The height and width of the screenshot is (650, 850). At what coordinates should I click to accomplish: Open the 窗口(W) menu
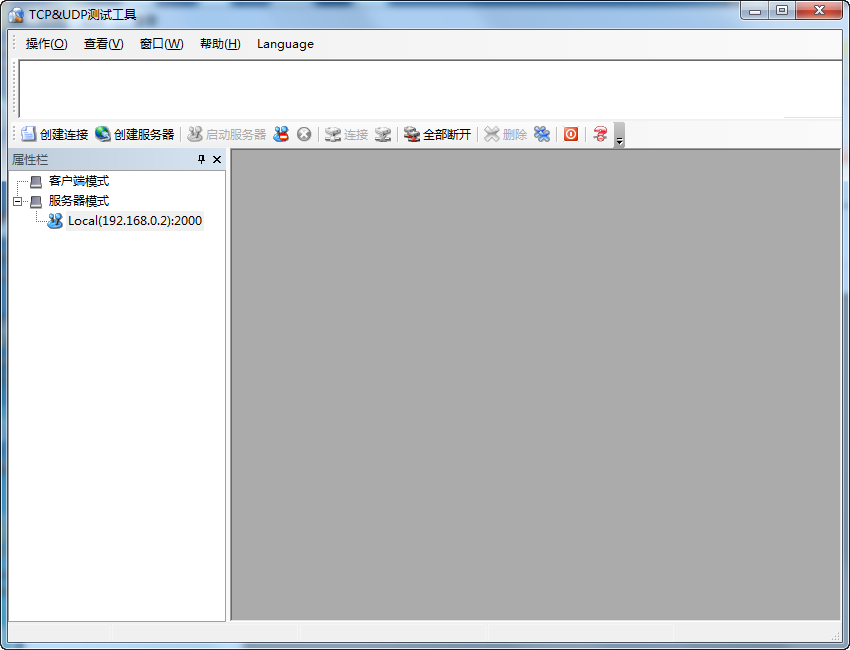coord(162,44)
